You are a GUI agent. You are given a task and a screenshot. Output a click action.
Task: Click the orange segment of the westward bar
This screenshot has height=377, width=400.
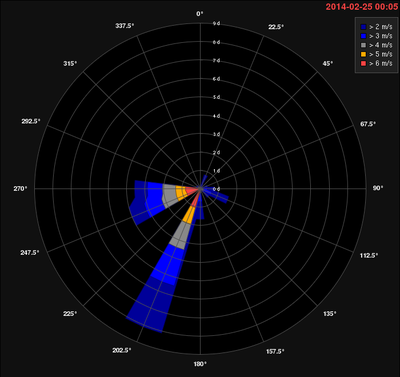click(x=181, y=193)
